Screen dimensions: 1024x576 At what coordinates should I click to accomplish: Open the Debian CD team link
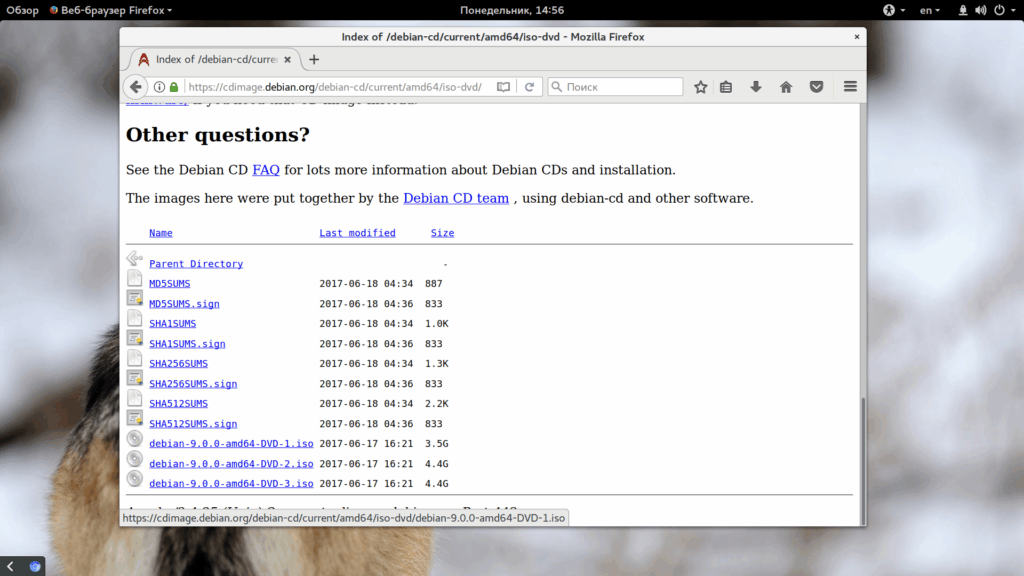[456, 199]
